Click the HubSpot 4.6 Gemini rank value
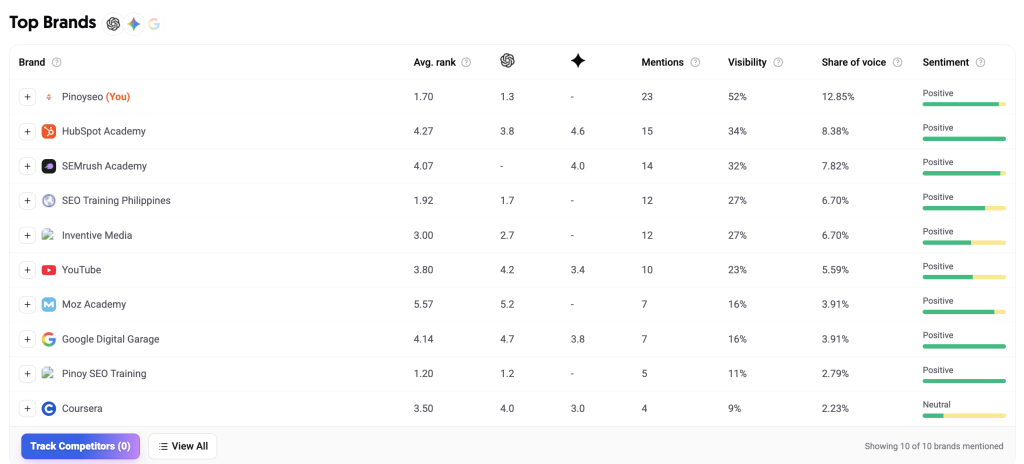Viewport: 1024px width, 464px height. [577, 131]
